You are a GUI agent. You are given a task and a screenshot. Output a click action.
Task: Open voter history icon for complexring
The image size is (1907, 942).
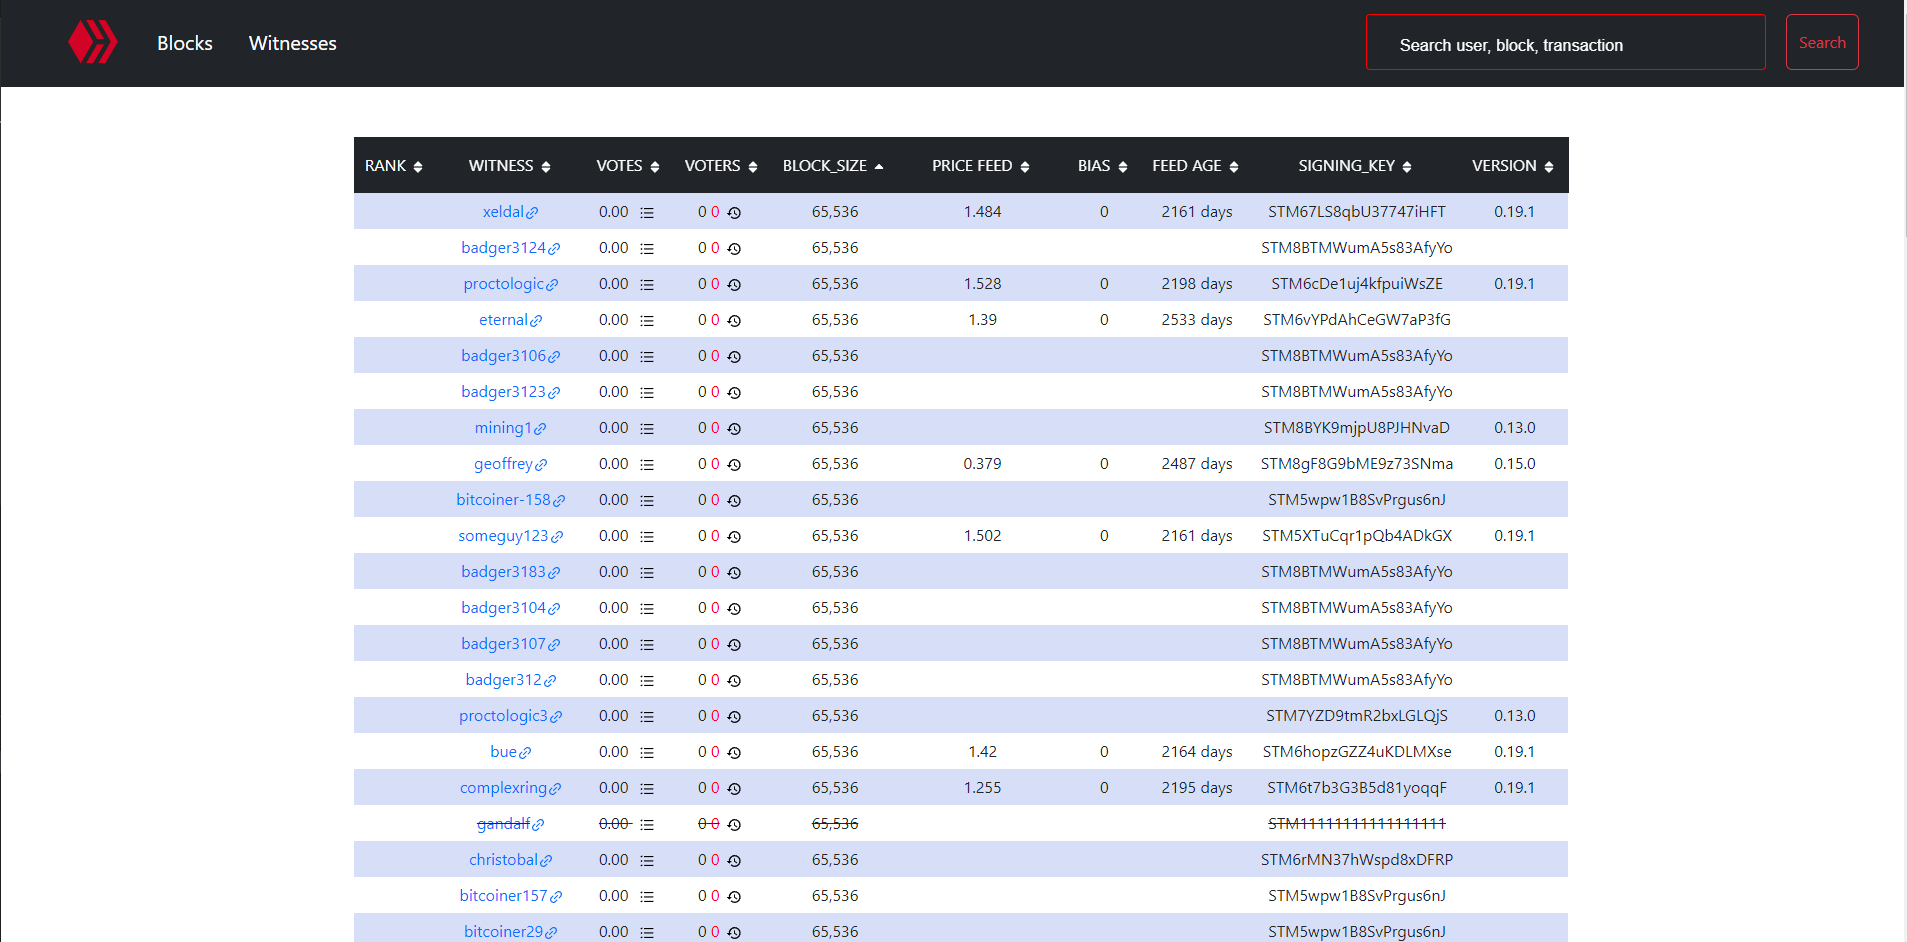pos(734,789)
